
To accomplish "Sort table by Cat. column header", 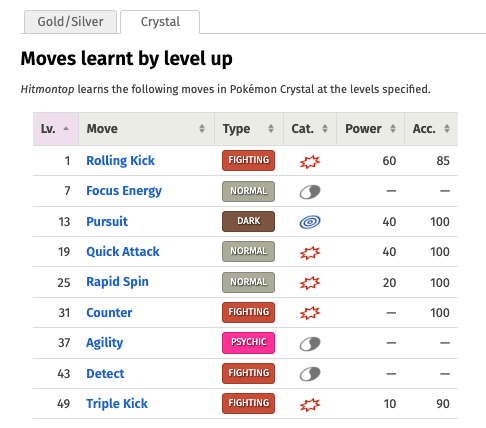I will click(x=310, y=129).
